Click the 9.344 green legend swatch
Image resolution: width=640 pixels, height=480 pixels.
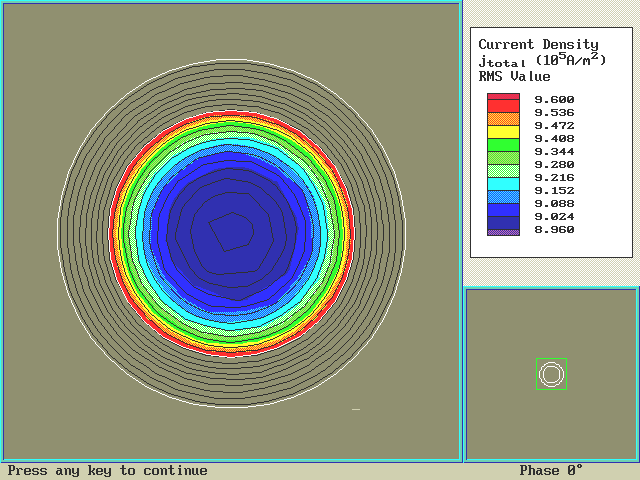pyautogui.click(x=503, y=157)
